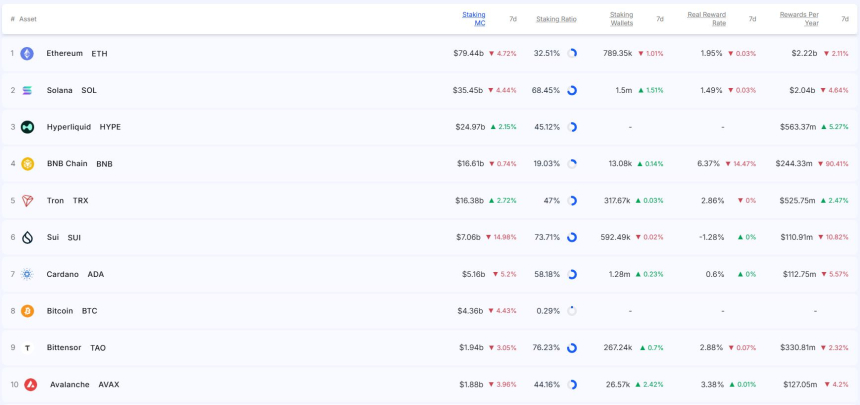The width and height of the screenshot is (860, 405).
Task: Click the Ethereum logo icon
Action: pyautogui.click(x=27, y=54)
